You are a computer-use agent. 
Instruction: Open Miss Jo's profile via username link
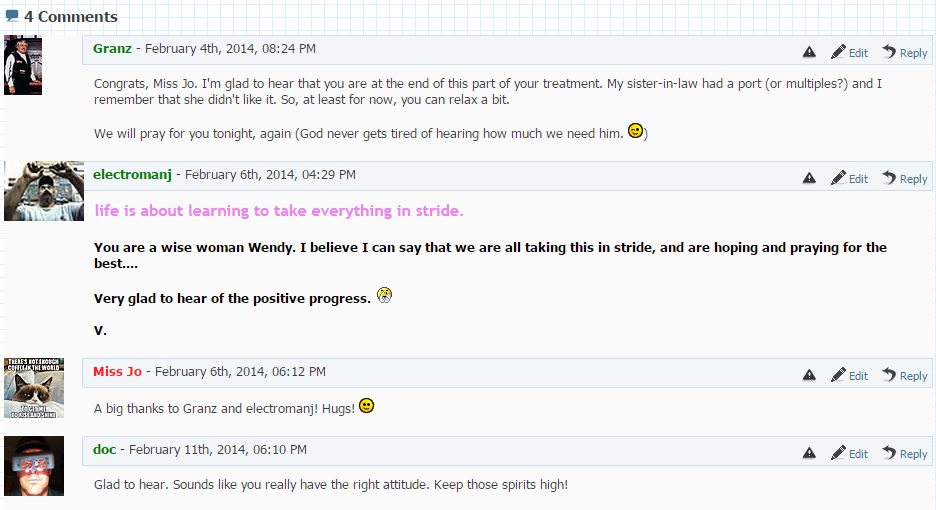(x=118, y=371)
